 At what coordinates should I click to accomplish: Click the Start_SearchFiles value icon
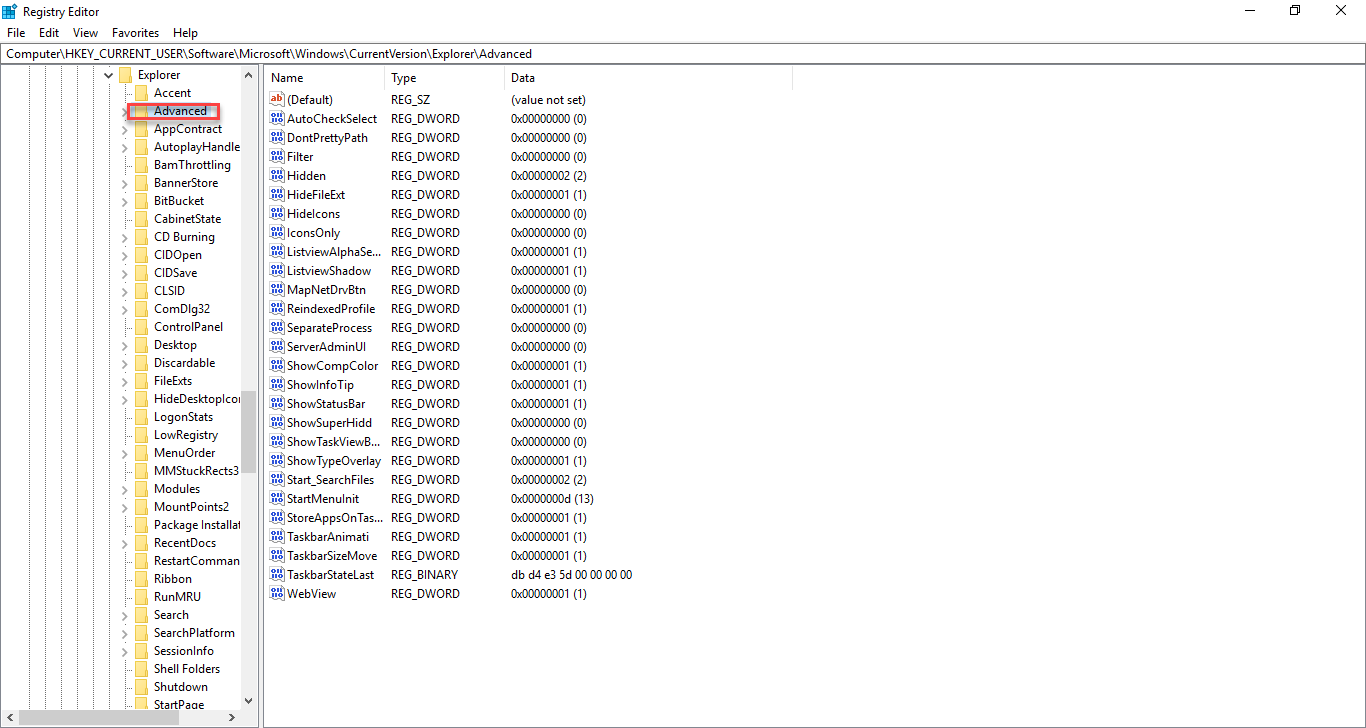coord(277,480)
